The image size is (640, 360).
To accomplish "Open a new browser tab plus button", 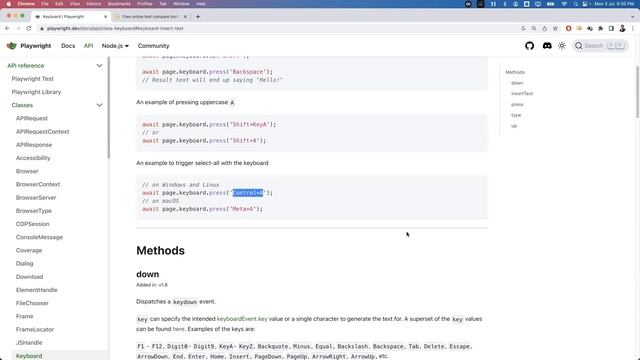I will tap(198, 17).
